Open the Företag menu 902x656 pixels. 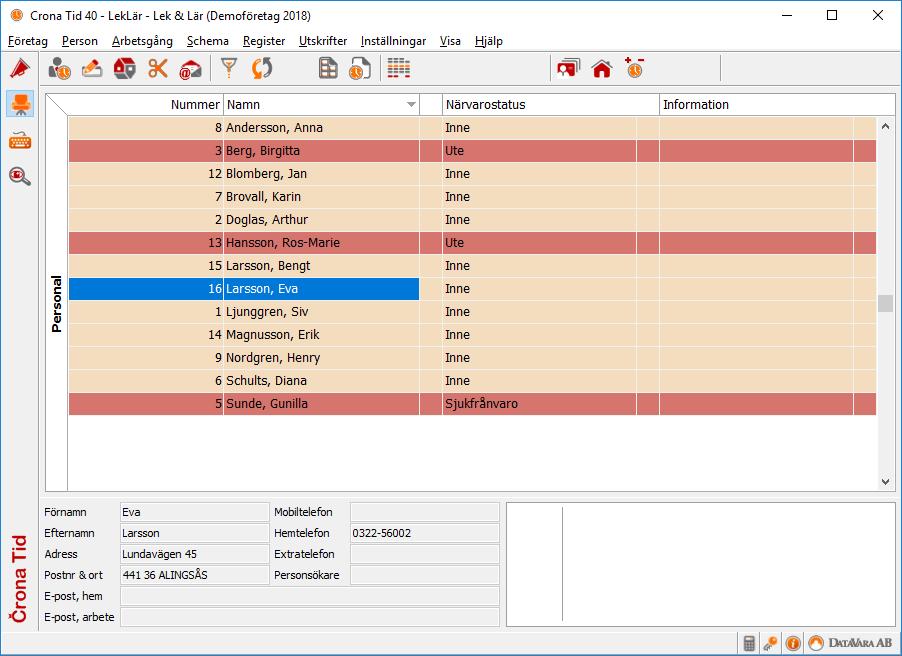click(28, 41)
